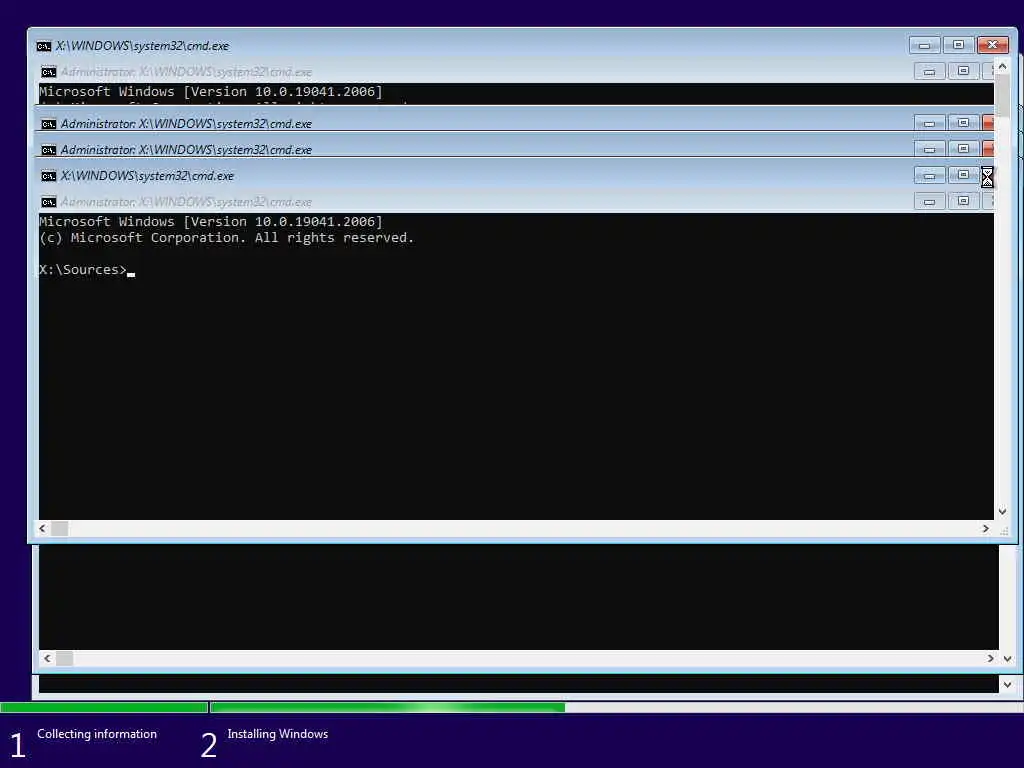Close the topmost X:\WINDOWS\system32\cmd.exe window

pyautogui.click(x=993, y=44)
